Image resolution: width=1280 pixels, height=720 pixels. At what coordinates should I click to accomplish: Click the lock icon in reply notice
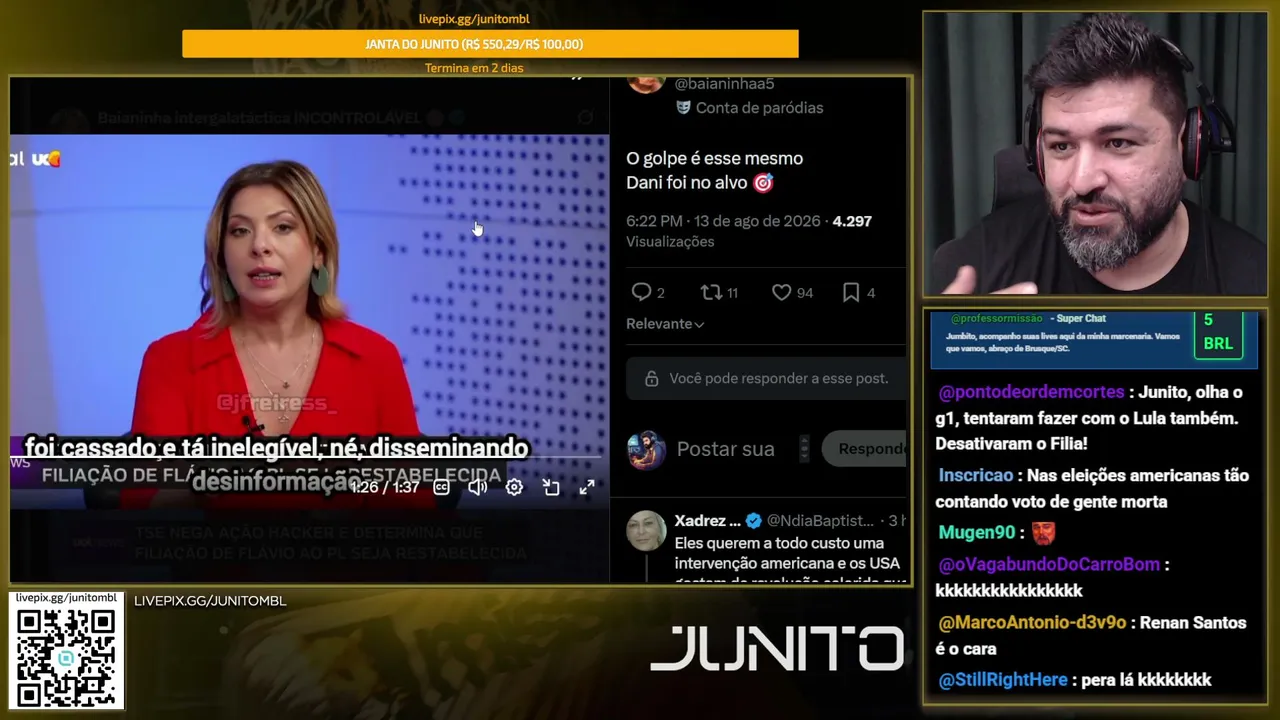pos(651,379)
